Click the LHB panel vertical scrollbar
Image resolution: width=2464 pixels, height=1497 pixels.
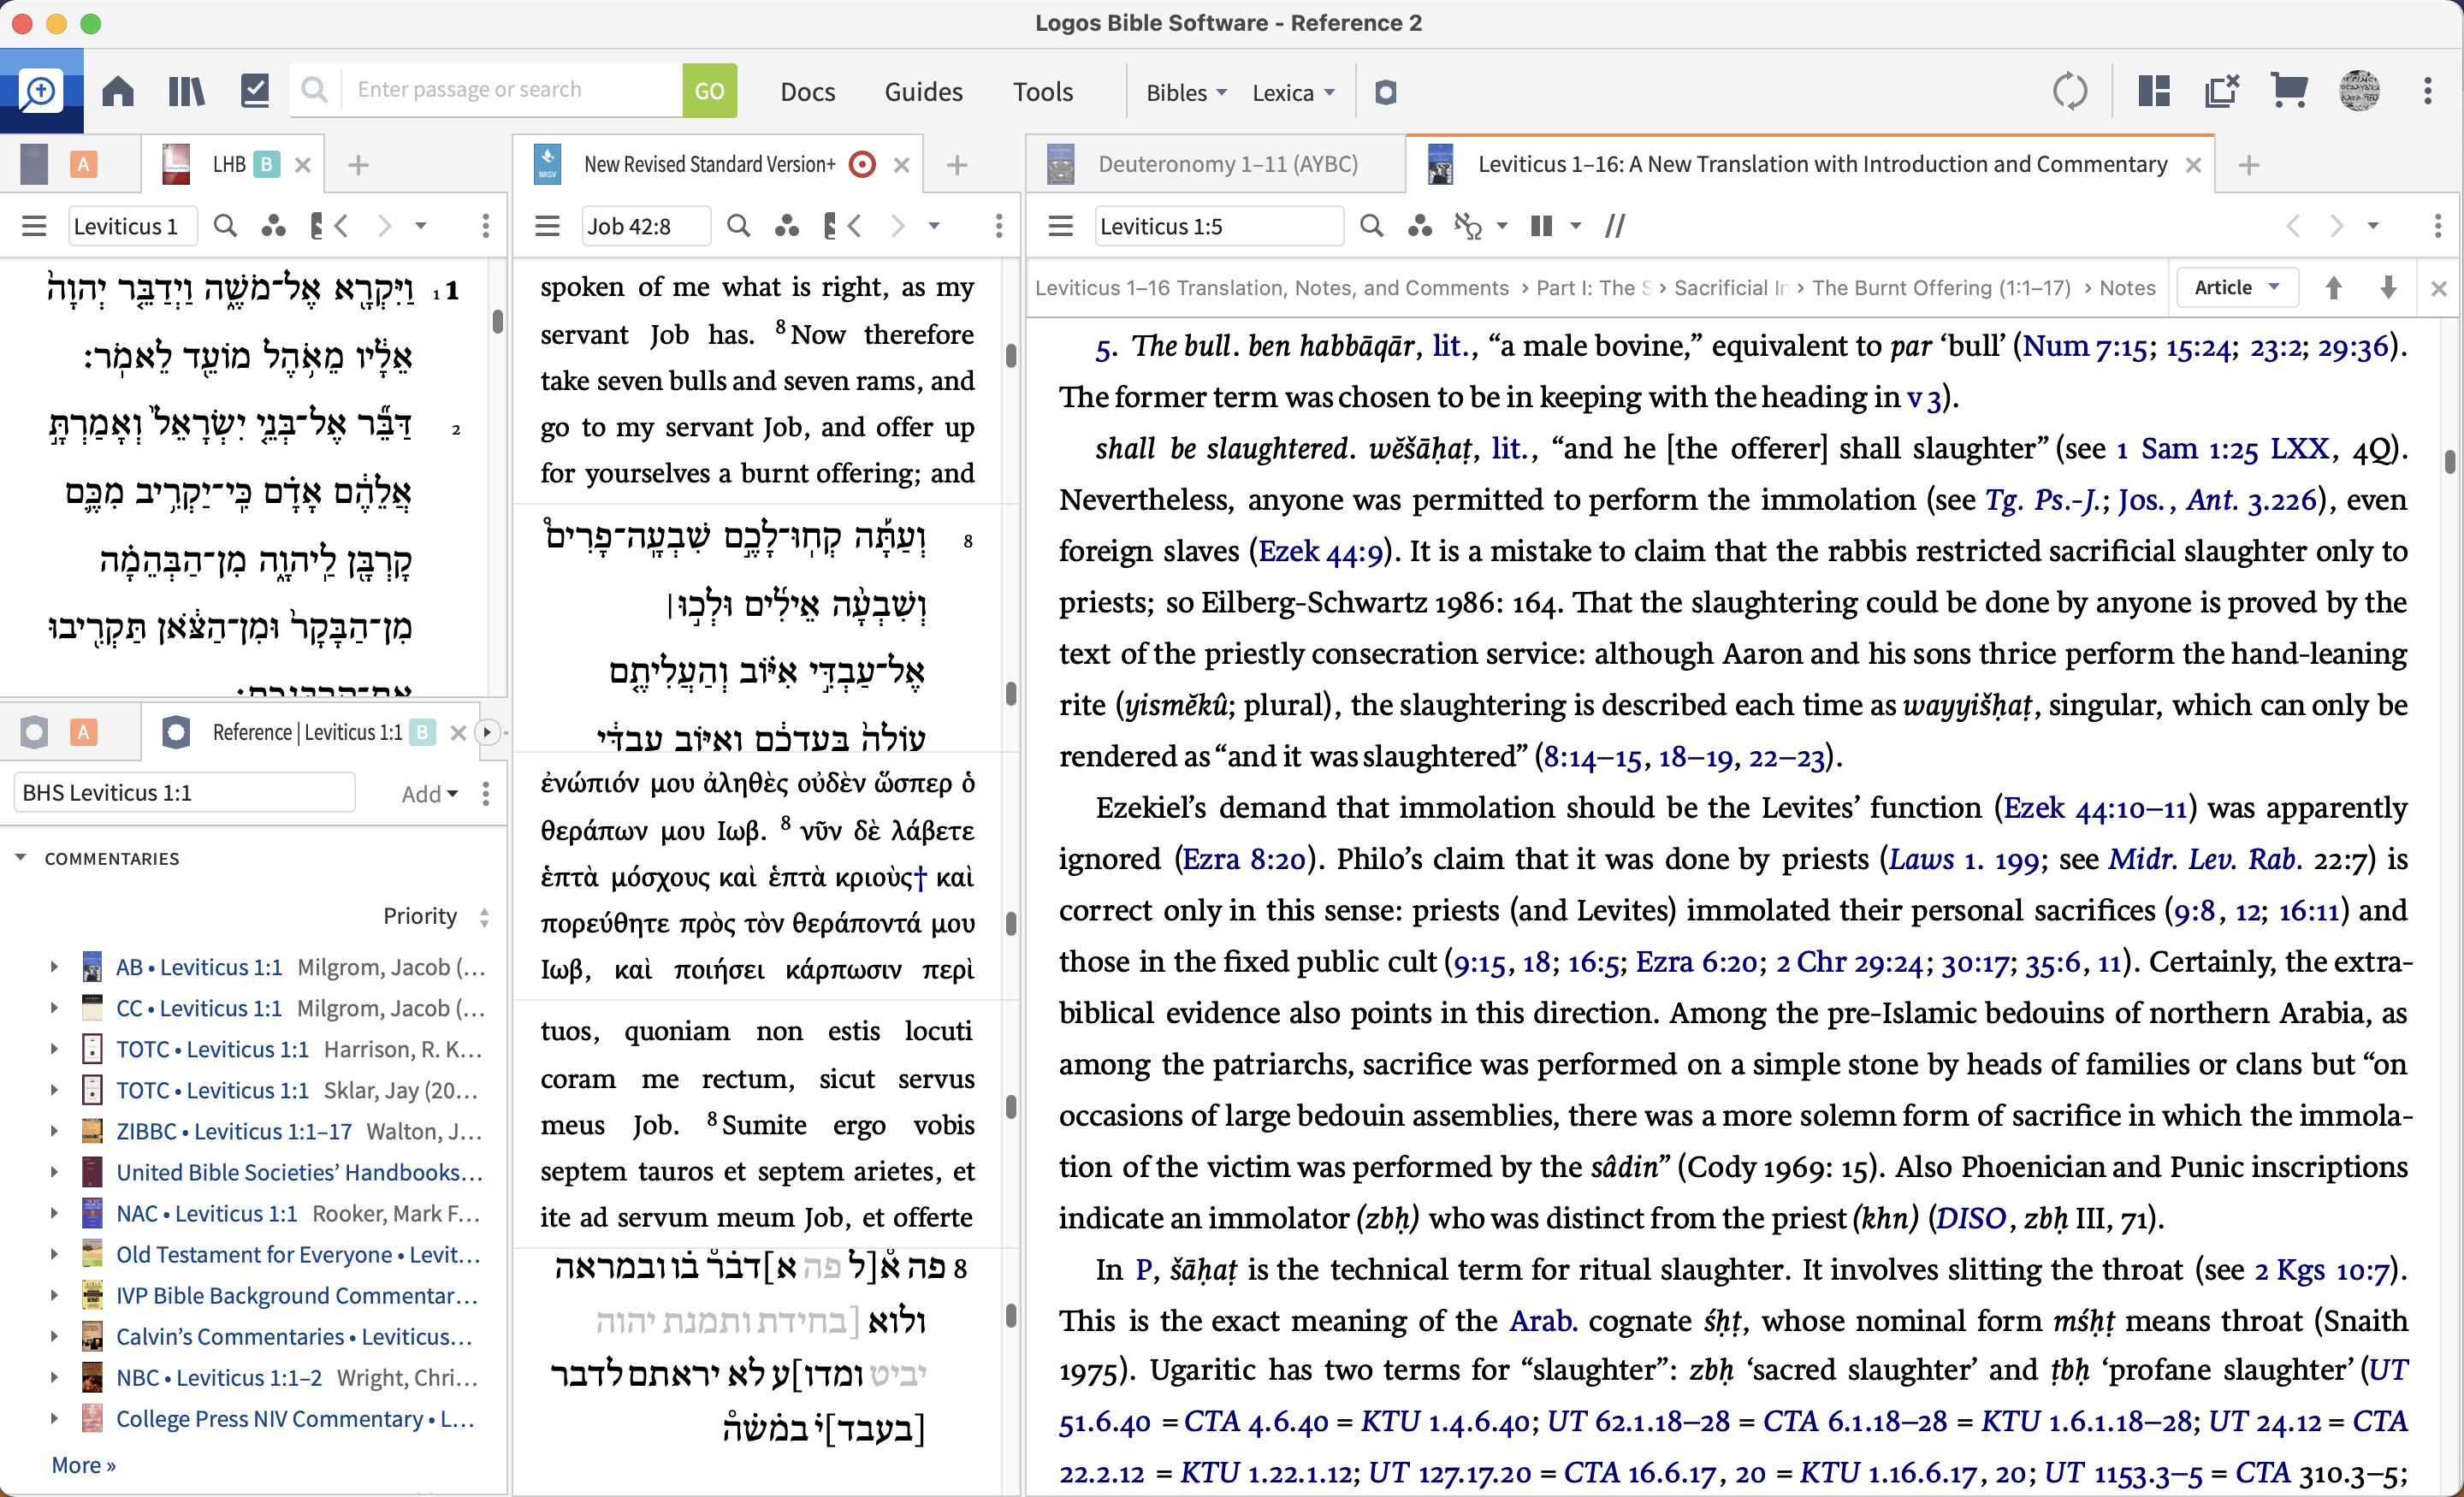[497, 323]
